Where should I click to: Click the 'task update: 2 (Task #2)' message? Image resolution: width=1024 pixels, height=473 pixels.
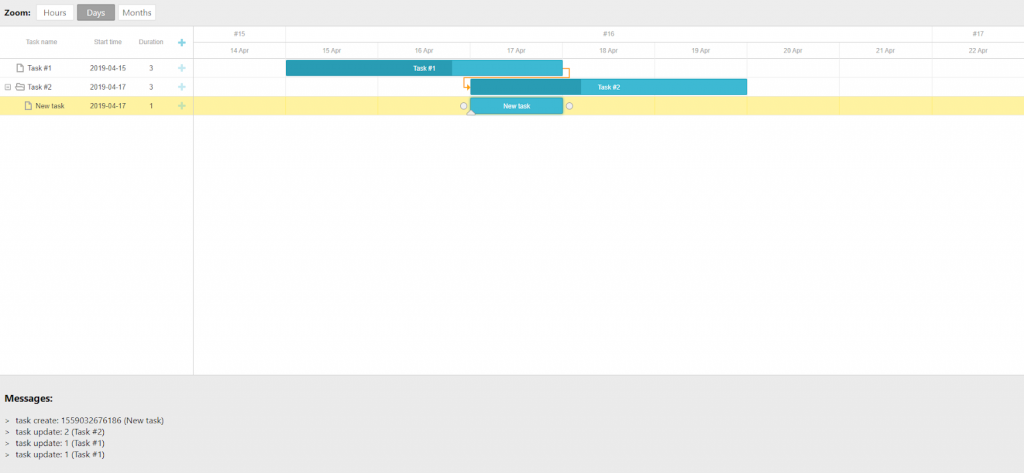tap(60, 432)
